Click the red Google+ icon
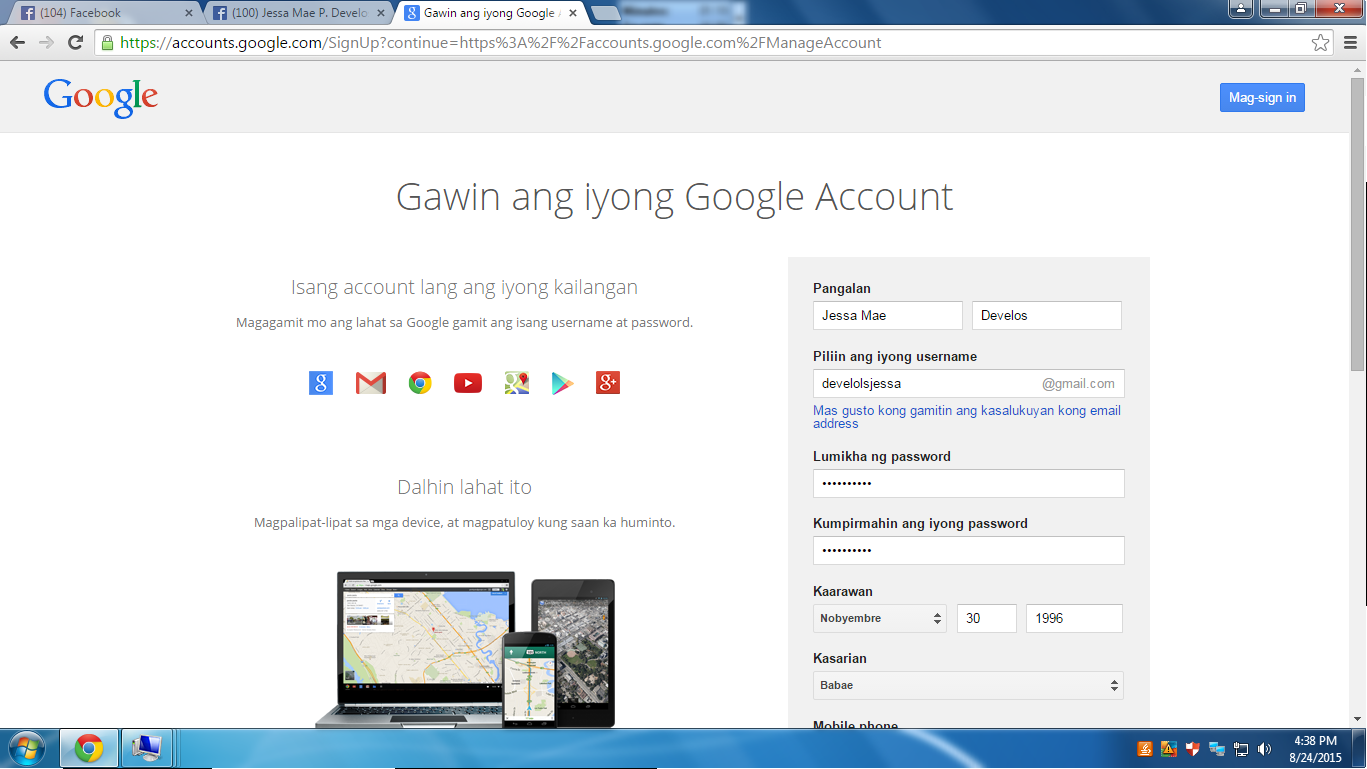The width and height of the screenshot is (1367, 769). click(608, 382)
